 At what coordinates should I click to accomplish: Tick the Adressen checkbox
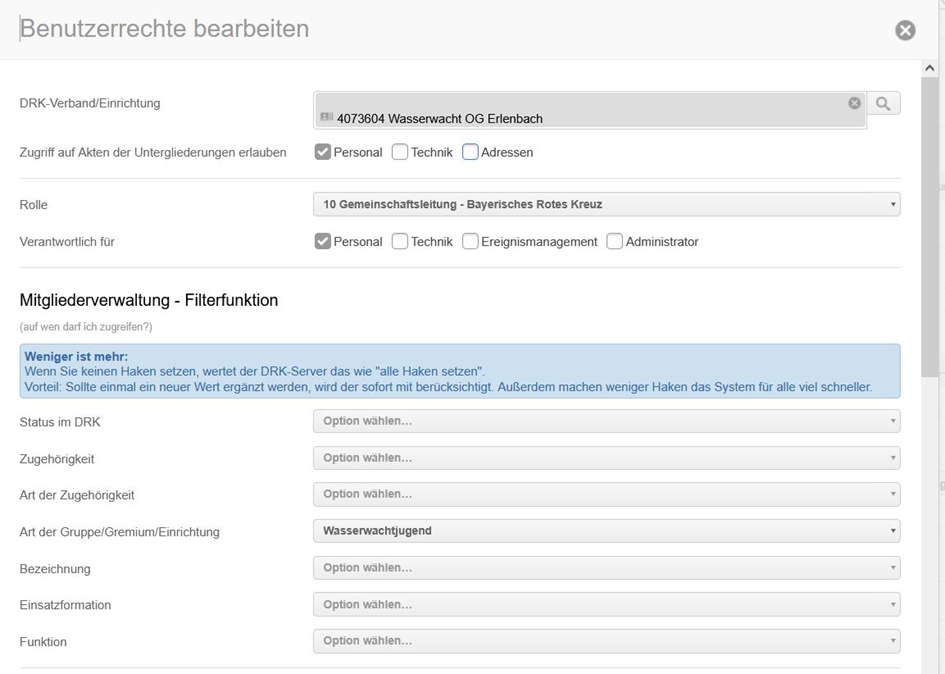point(470,153)
